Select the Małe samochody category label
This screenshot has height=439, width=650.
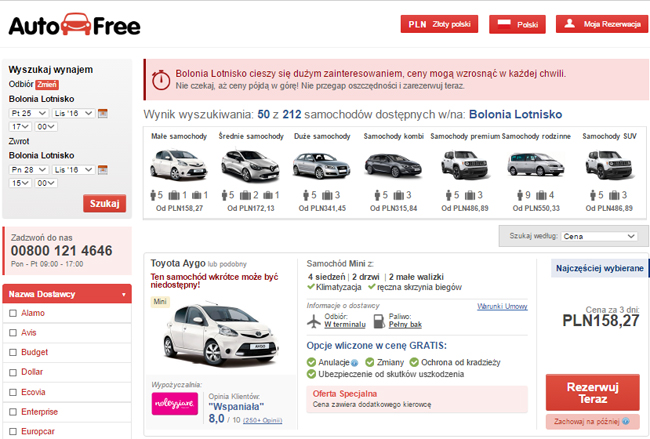click(x=179, y=136)
